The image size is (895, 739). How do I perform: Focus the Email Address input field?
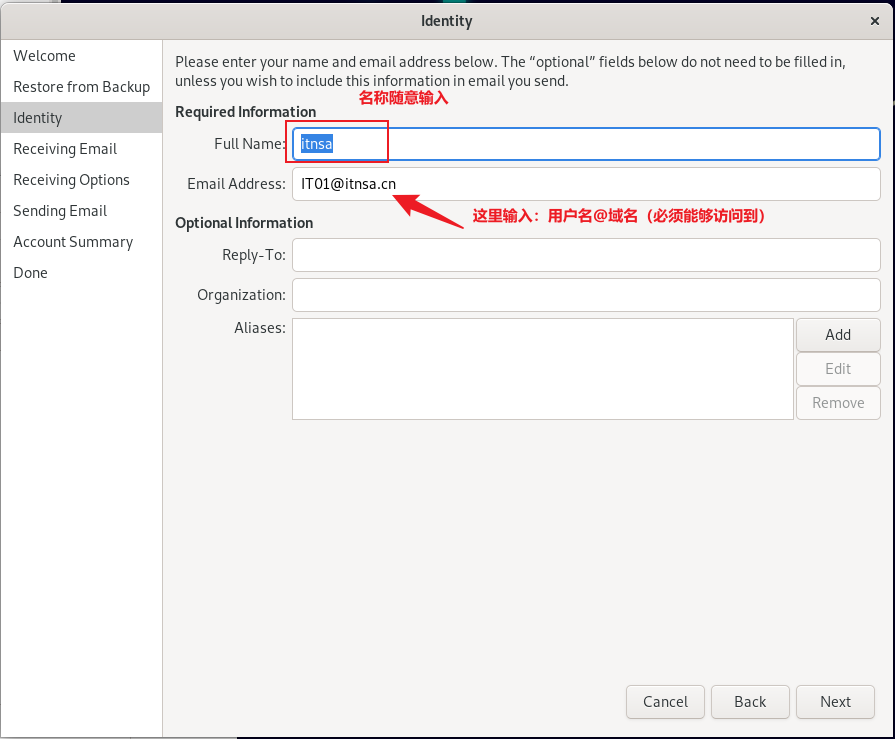click(586, 184)
